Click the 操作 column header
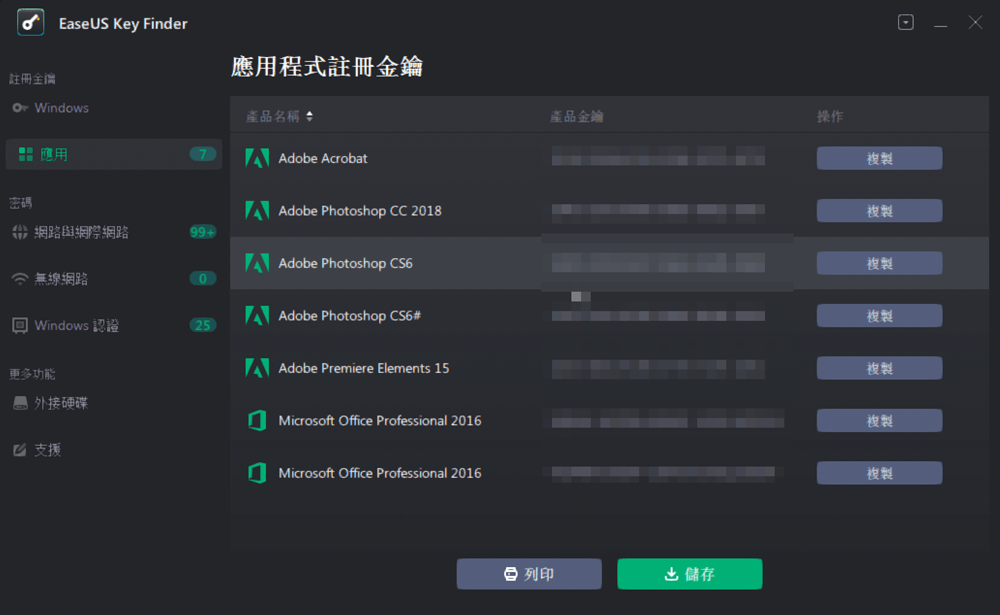Image resolution: width=1000 pixels, height=615 pixels. (830, 116)
